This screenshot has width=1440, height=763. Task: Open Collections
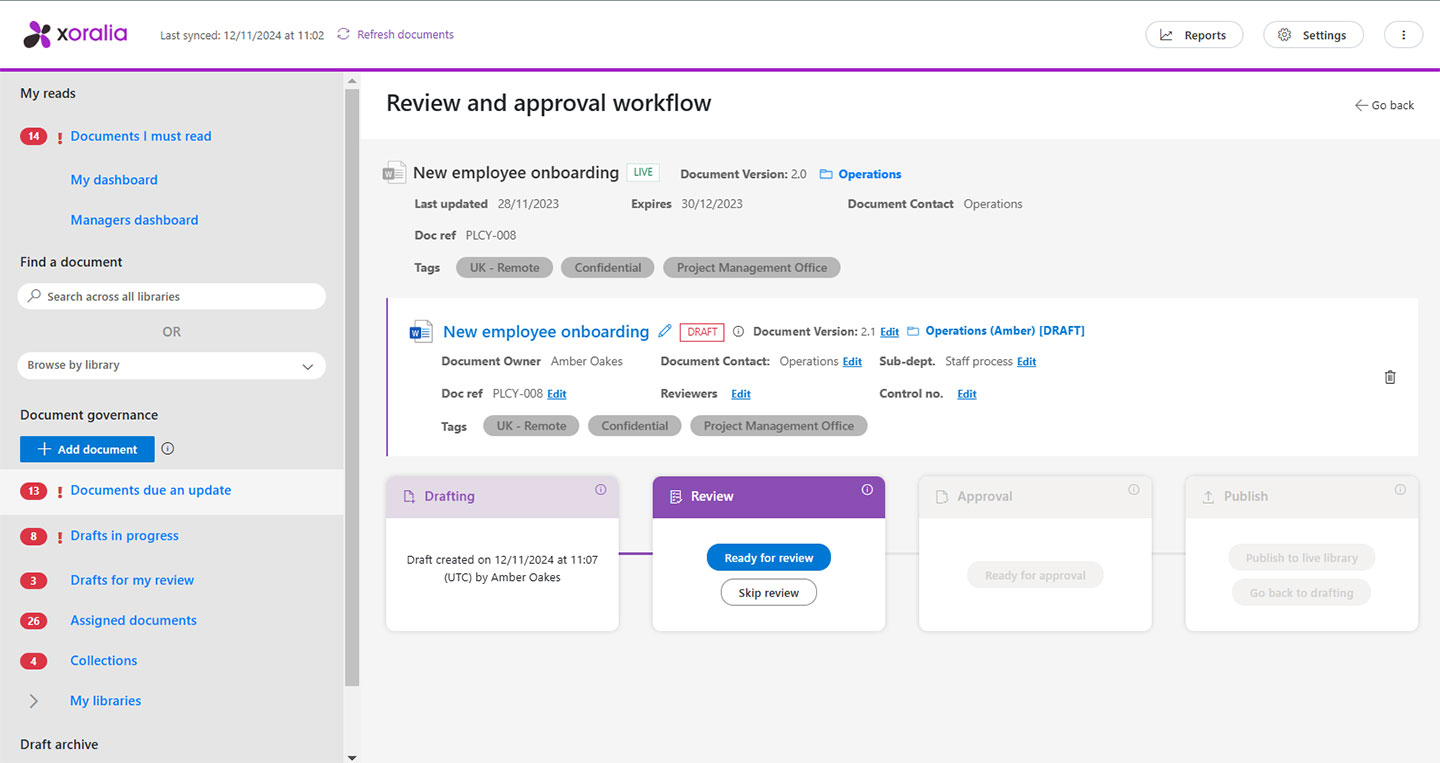tap(104, 660)
